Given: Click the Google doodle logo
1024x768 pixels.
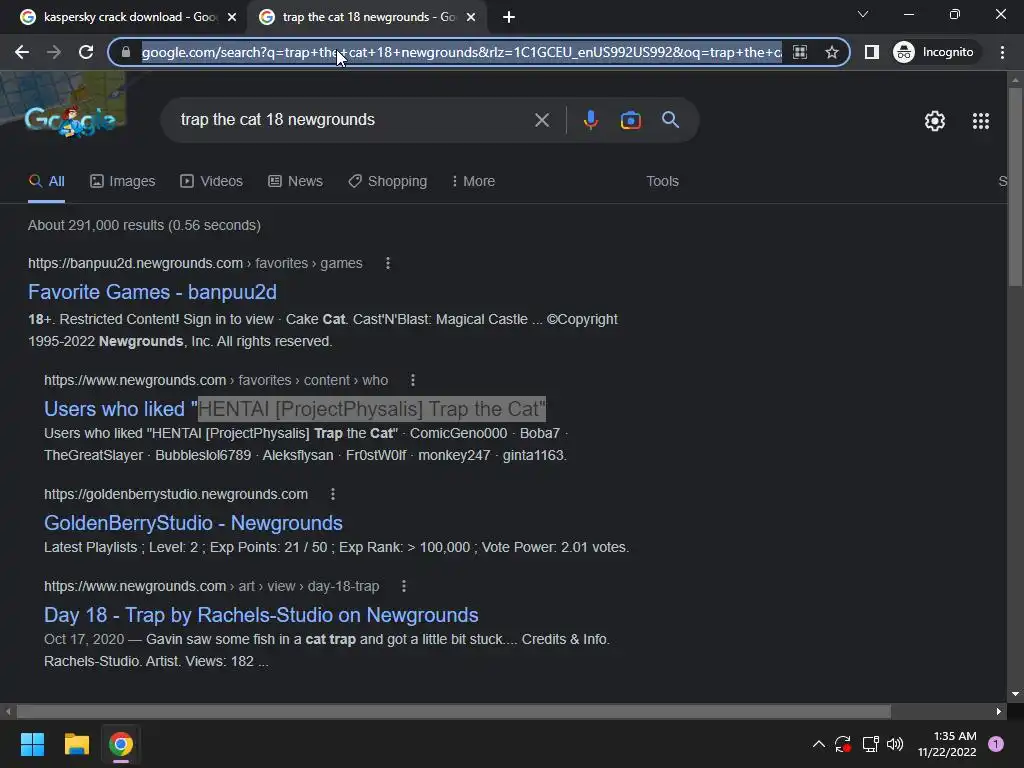Looking at the screenshot, I should pyautogui.click(x=70, y=120).
